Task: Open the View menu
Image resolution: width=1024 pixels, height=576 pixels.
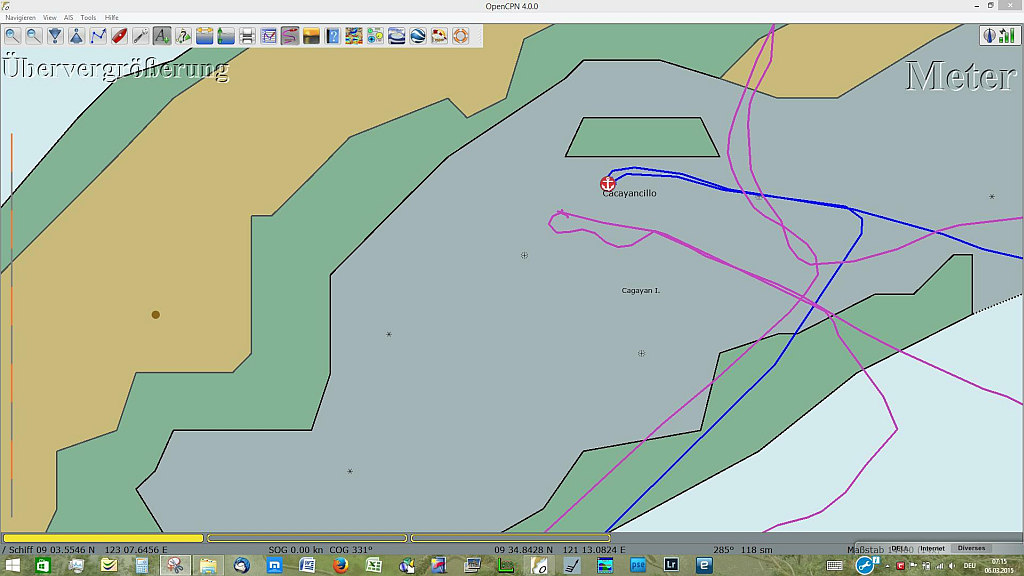Action: pyautogui.click(x=49, y=18)
